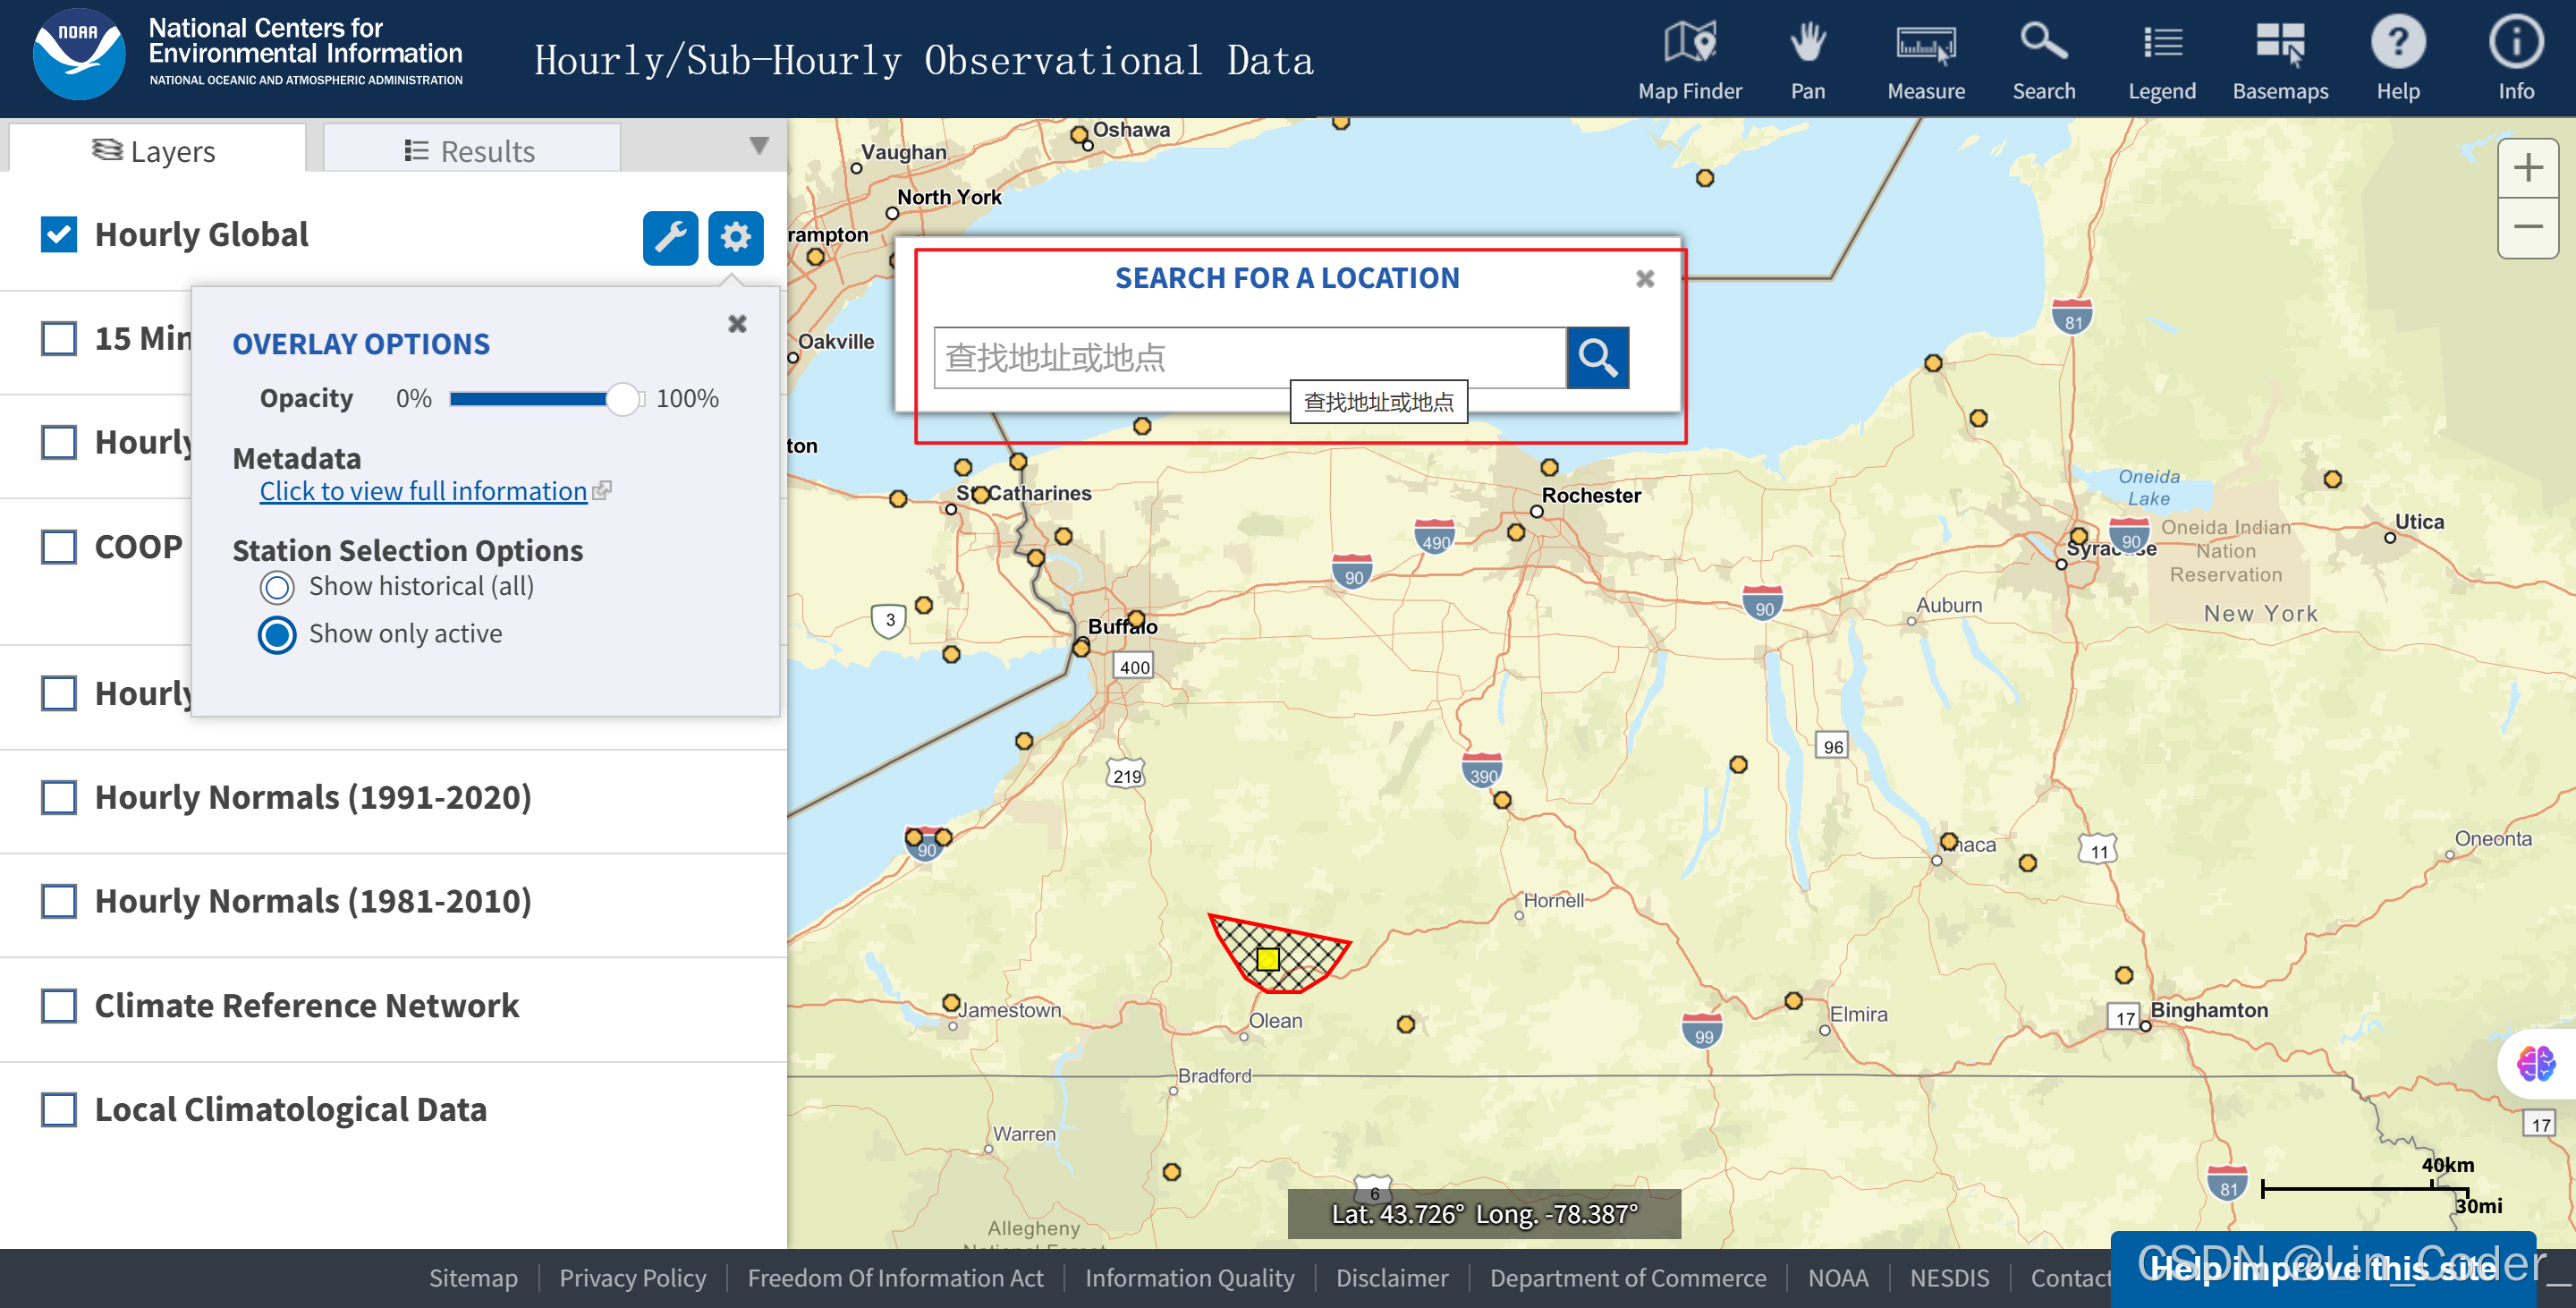Open the Privacy Policy footer link
2576x1308 pixels.
click(x=632, y=1277)
